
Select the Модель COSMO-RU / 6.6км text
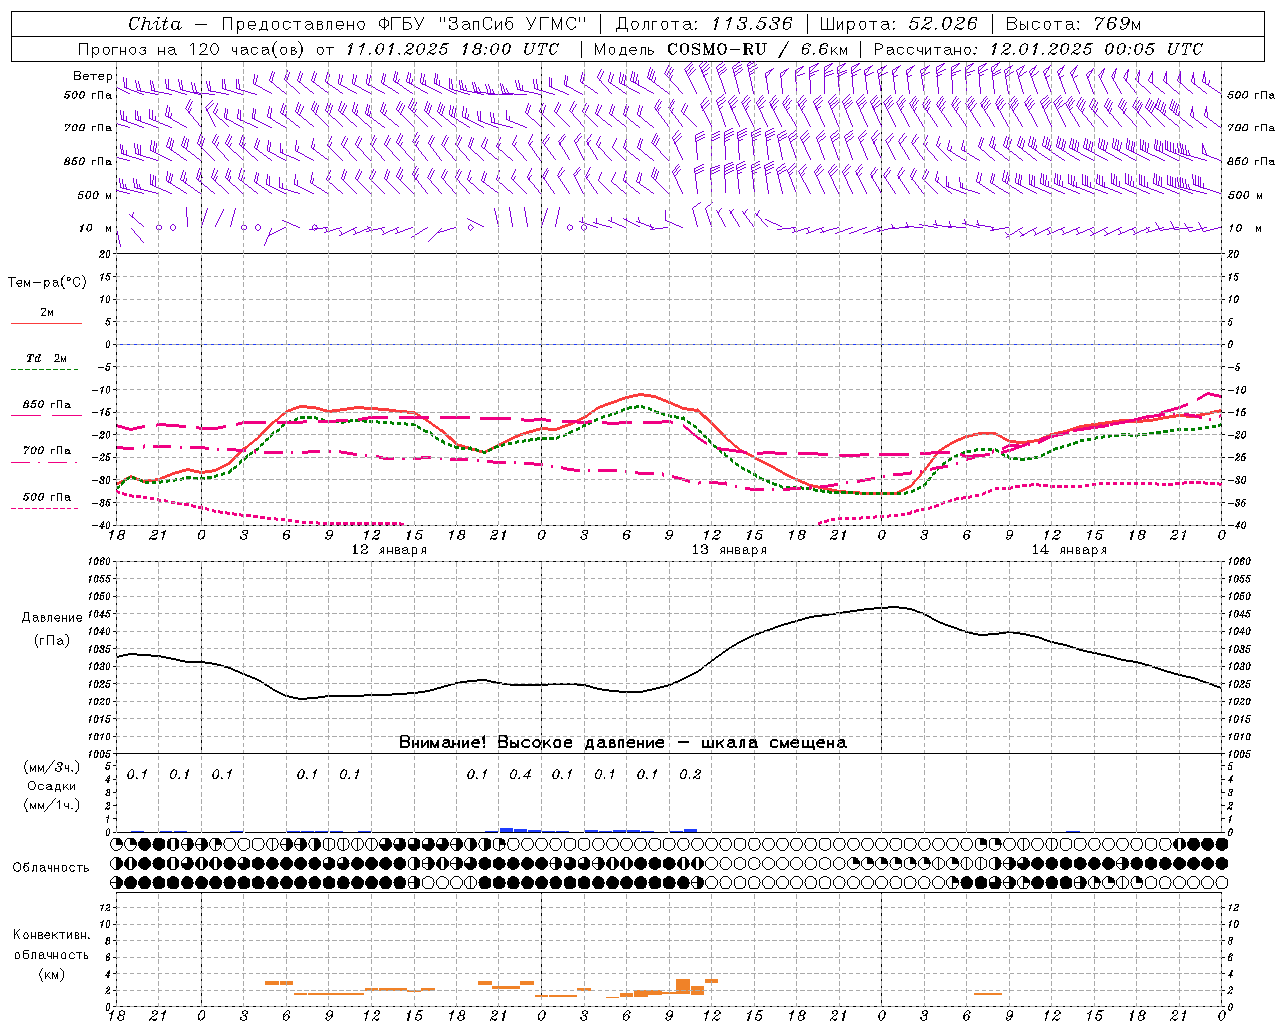click(720, 49)
